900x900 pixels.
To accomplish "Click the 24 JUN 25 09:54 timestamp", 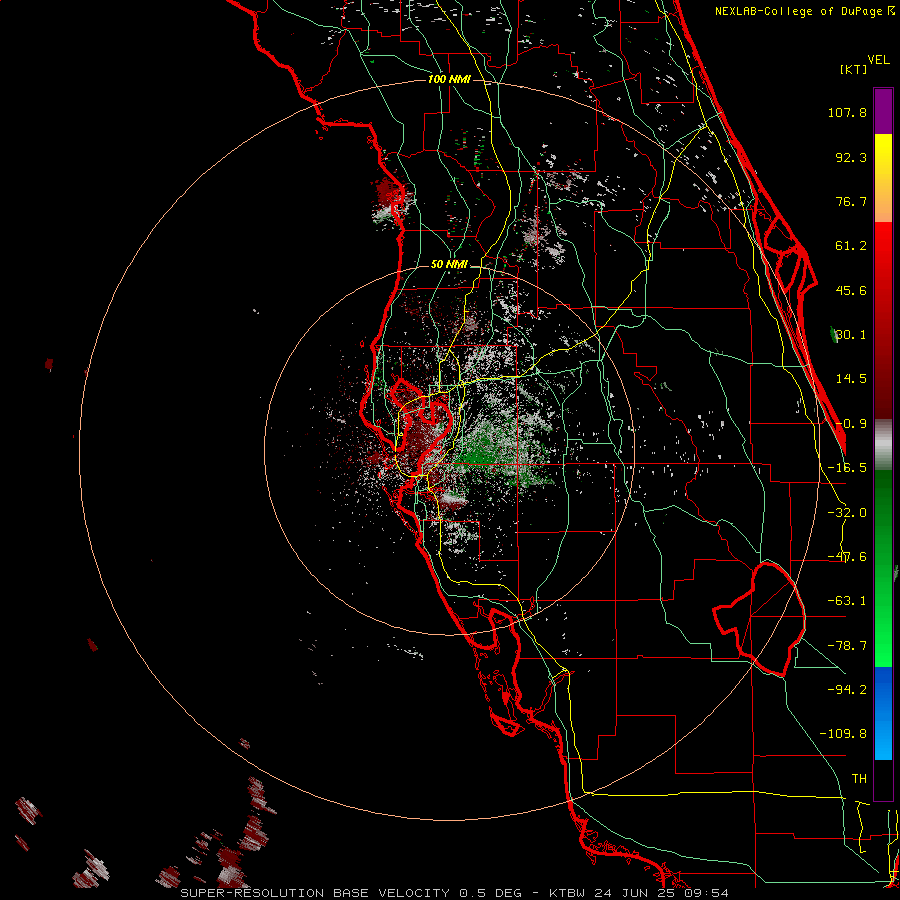I will click(x=662, y=893).
